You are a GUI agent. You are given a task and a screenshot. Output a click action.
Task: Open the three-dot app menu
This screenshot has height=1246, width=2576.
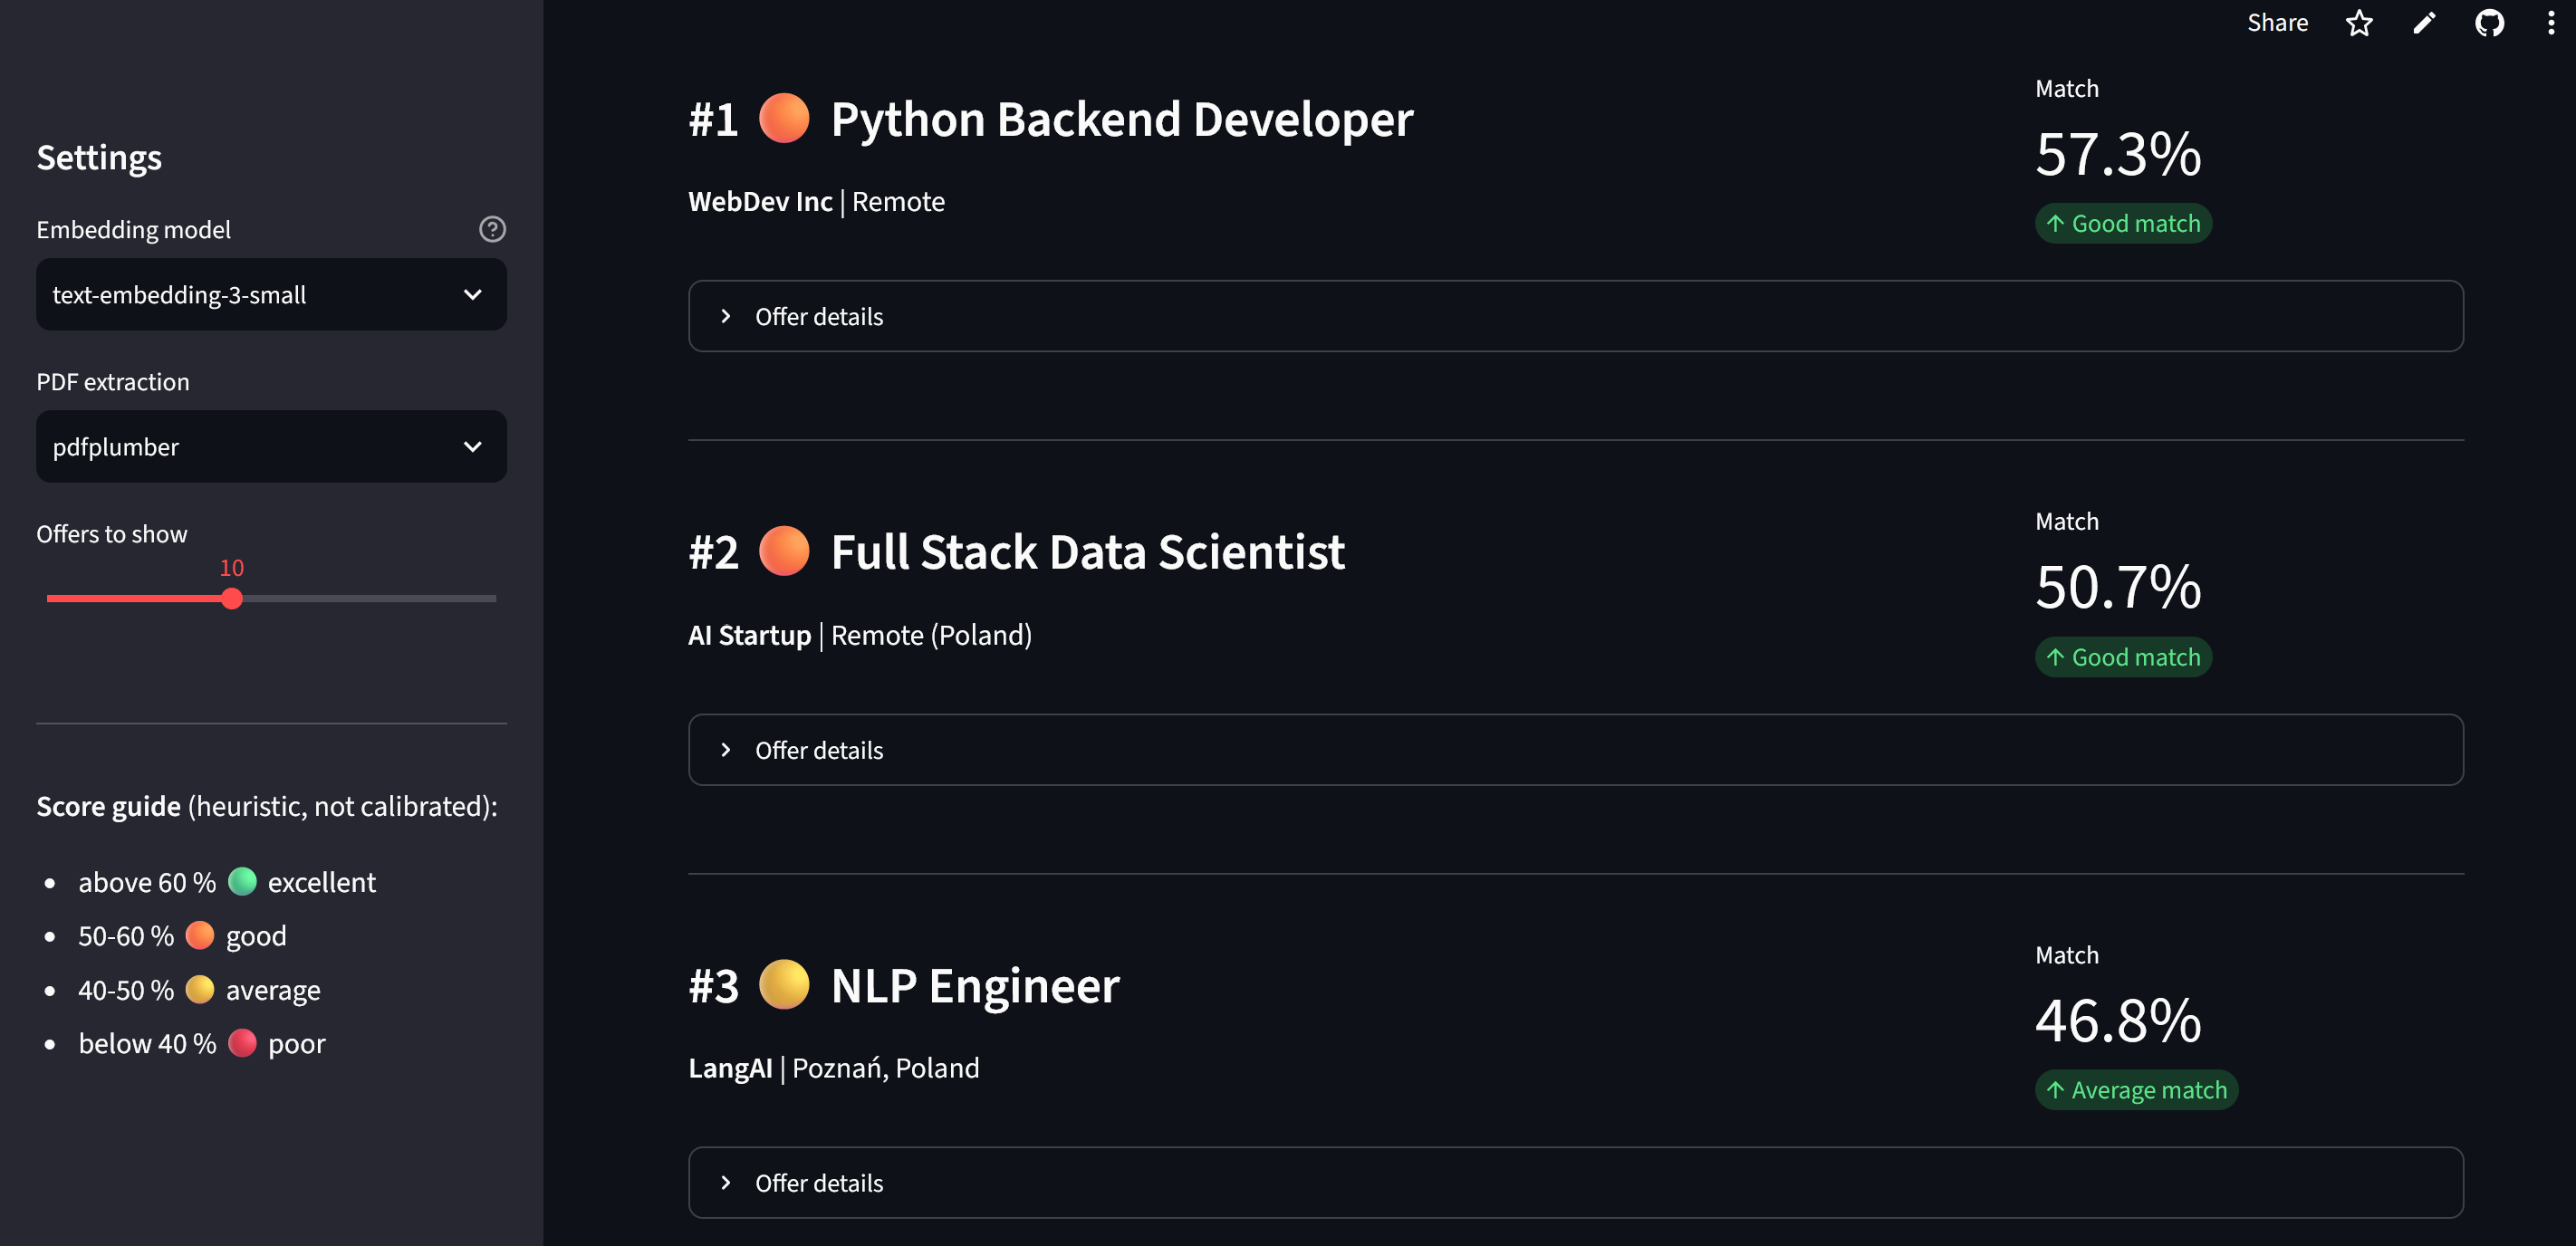(2550, 23)
